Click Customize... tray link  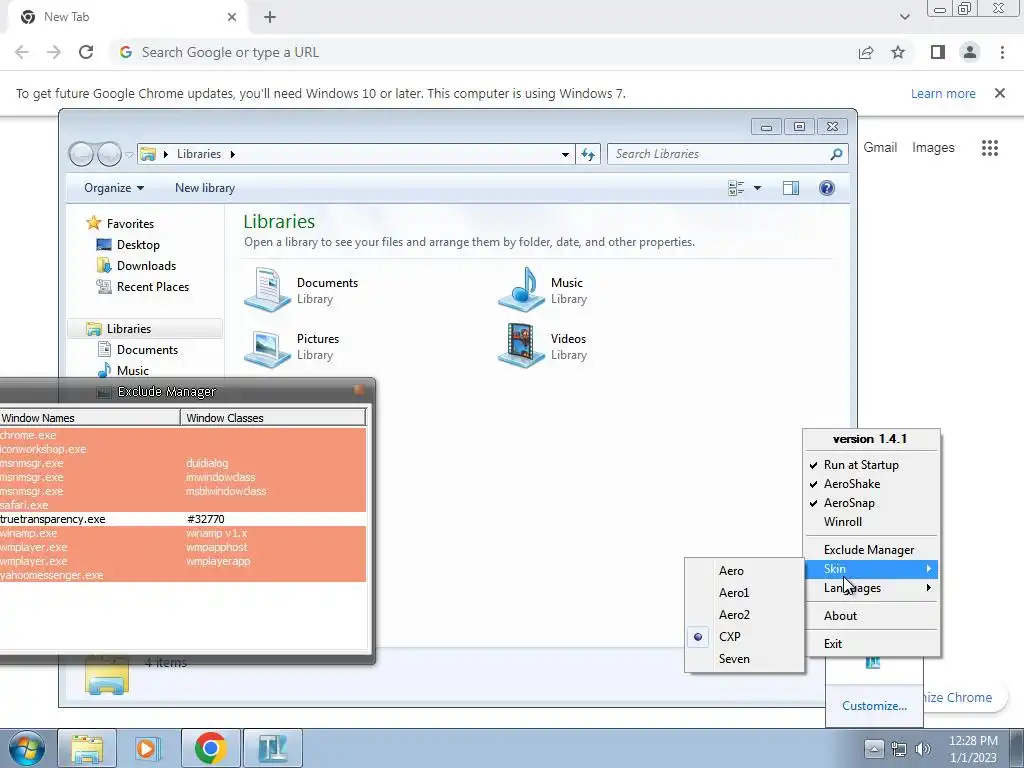(874, 706)
